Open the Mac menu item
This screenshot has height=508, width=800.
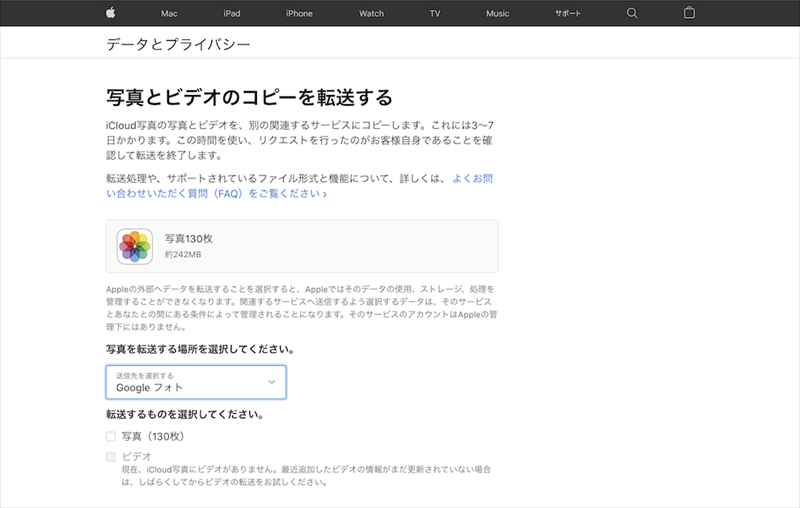coord(168,14)
